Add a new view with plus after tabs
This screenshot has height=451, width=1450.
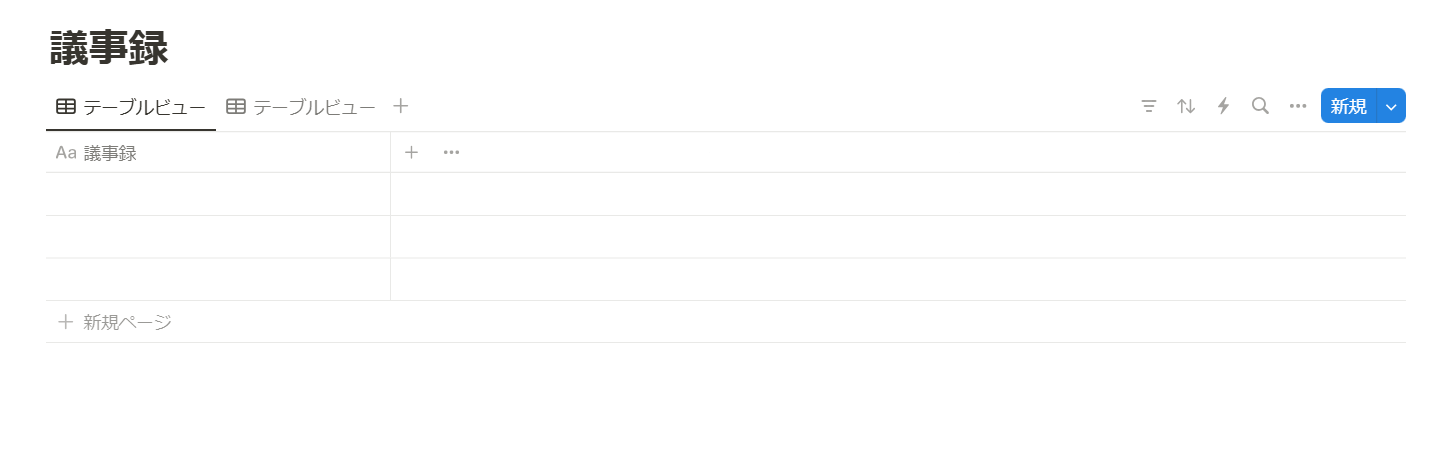pos(401,106)
